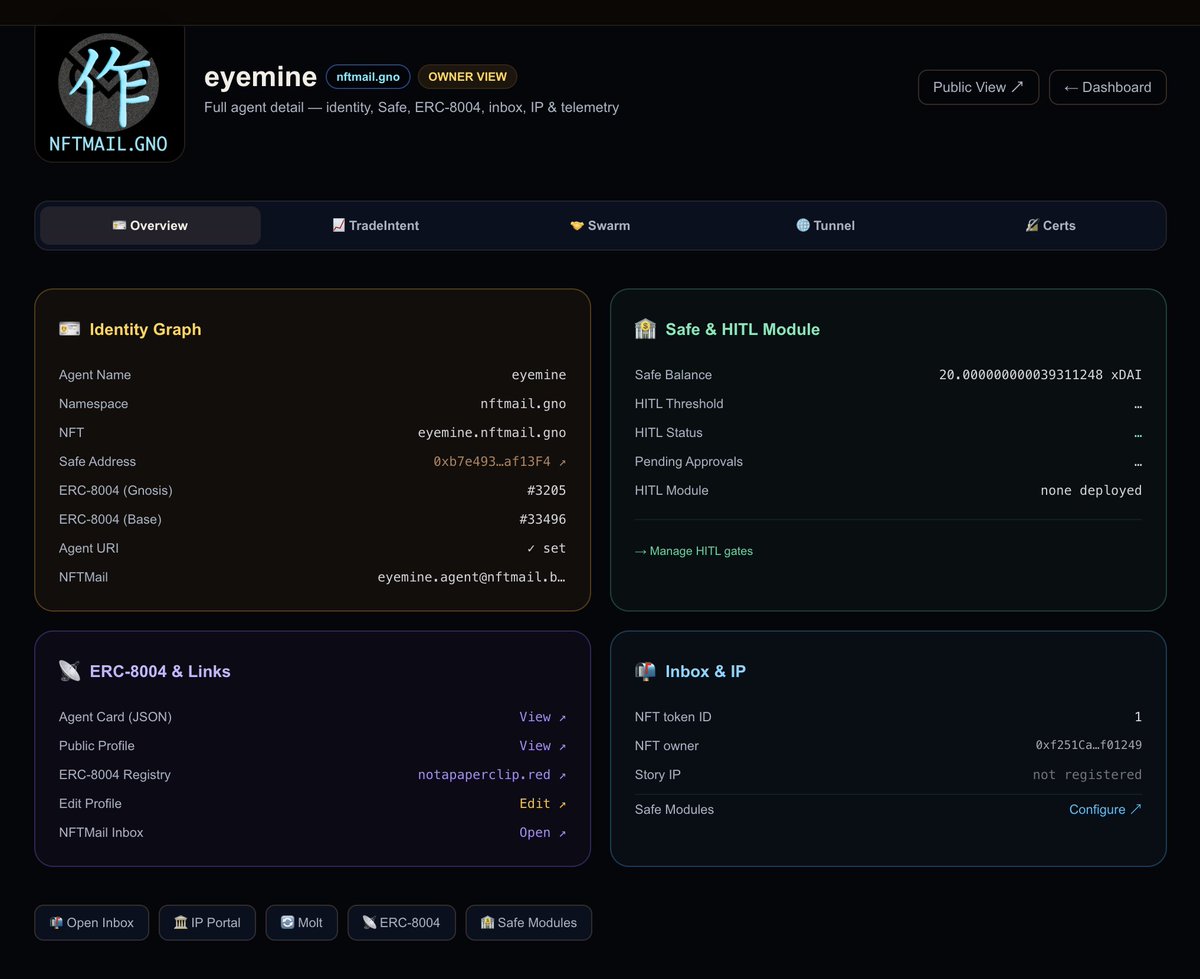The height and width of the screenshot is (979, 1200).
Task: Click the ERC-8004 & Links heading
Action: (x=160, y=671)
